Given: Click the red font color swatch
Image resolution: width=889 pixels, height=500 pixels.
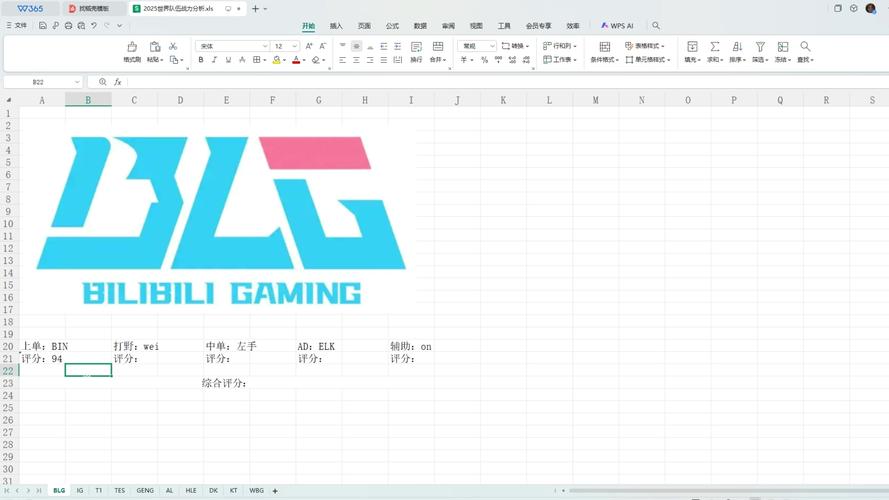Looking at the screenshot, I should tap(296, 60).
